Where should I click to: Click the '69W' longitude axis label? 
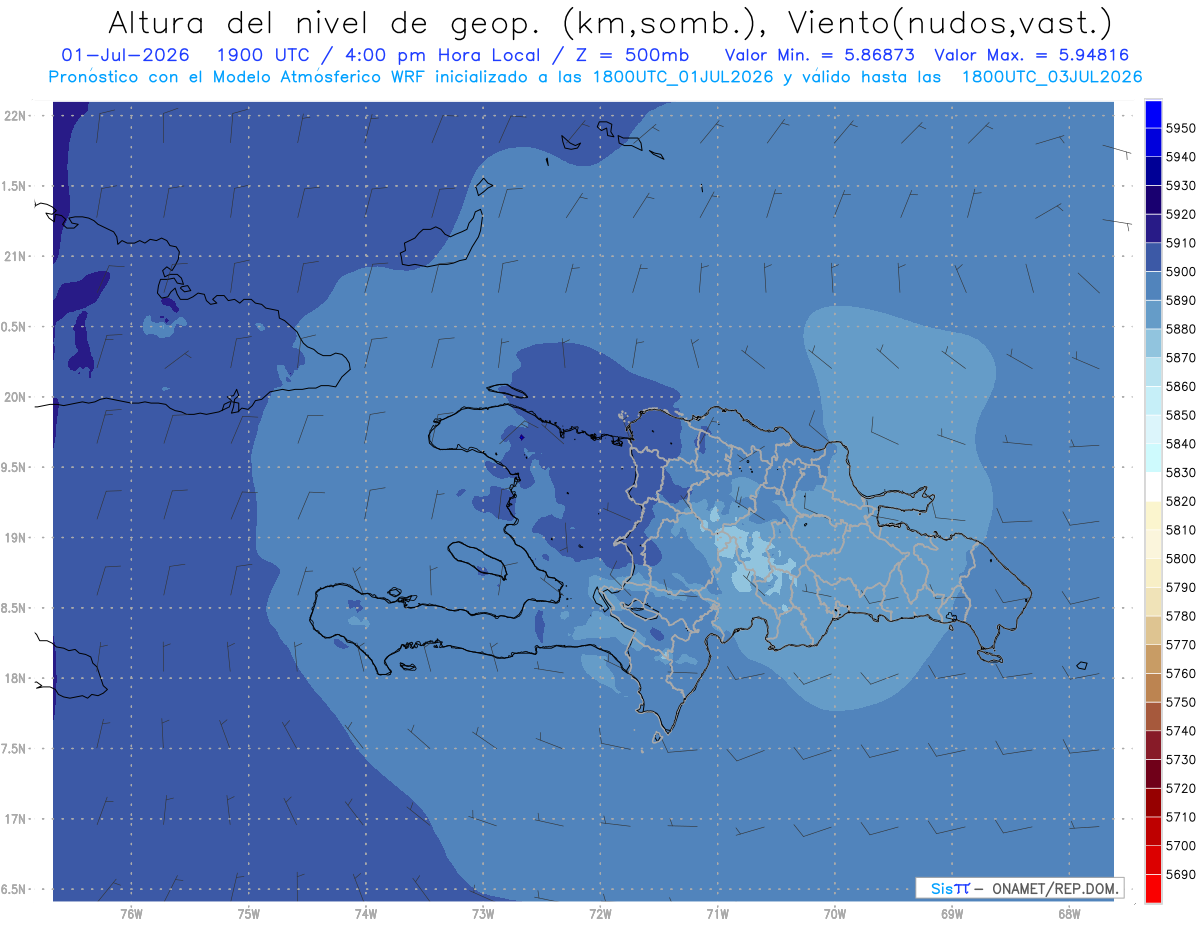pyautogui.click(x=952, y=912)
